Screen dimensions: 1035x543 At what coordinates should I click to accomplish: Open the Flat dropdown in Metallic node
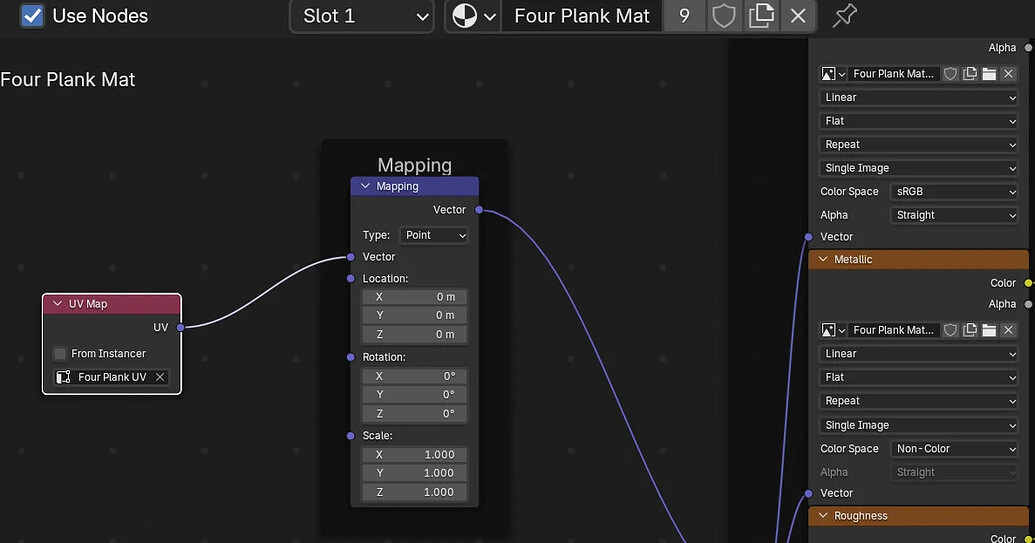click(919, 377)
